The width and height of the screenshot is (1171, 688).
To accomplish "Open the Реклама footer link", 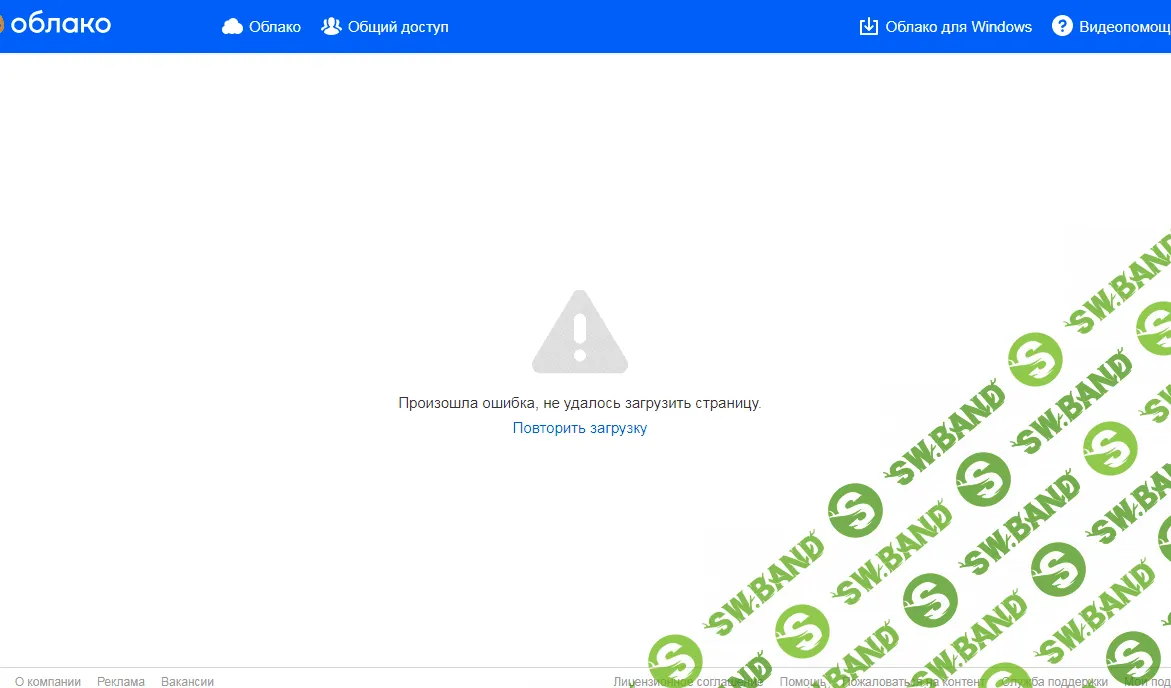I will 121,681.
